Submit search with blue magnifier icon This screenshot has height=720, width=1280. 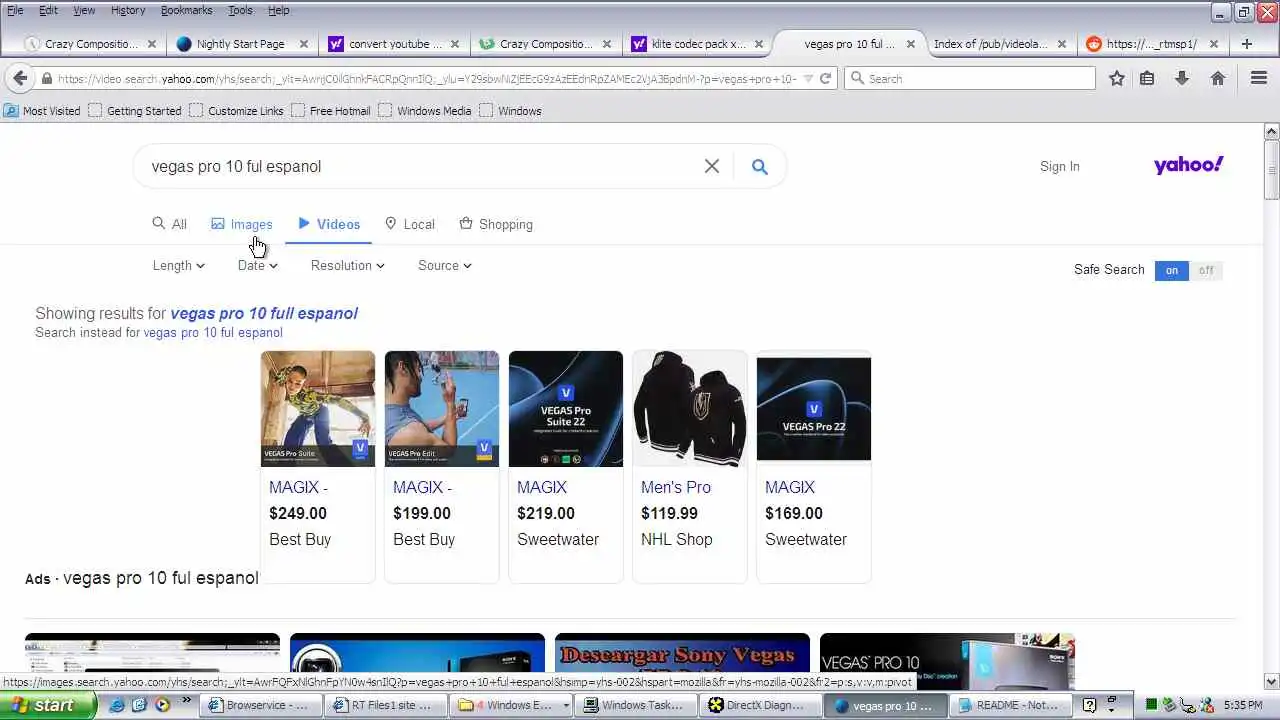click(760, 166)
